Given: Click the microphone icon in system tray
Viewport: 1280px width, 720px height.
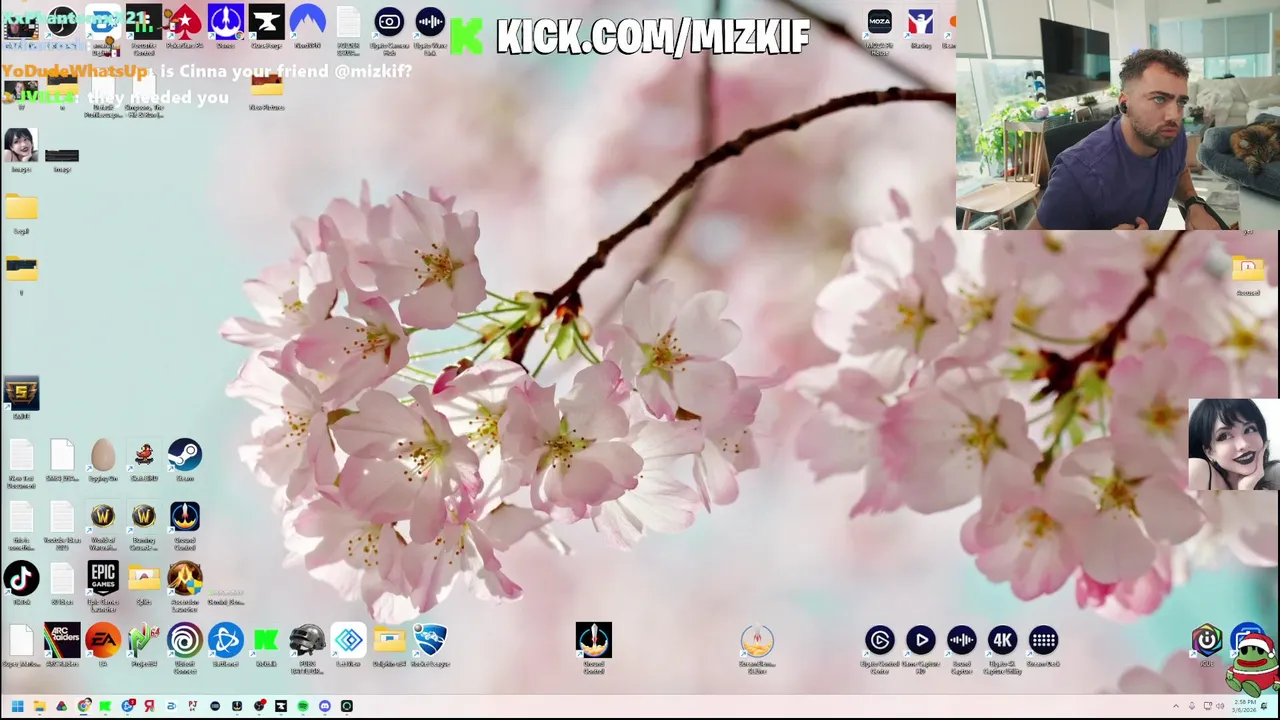Looking at the screenshot, I should [x=1192, y=706].
